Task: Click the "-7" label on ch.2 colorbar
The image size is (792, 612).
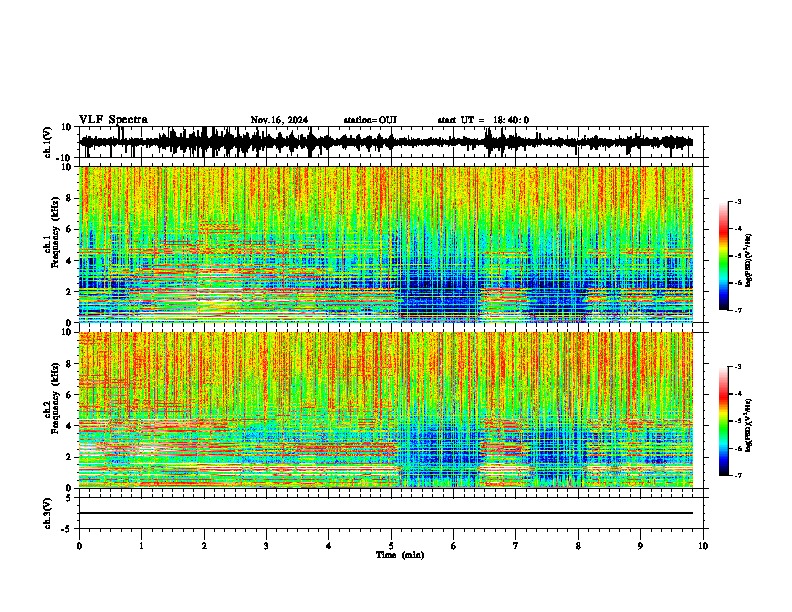Action: click(737, 476)
